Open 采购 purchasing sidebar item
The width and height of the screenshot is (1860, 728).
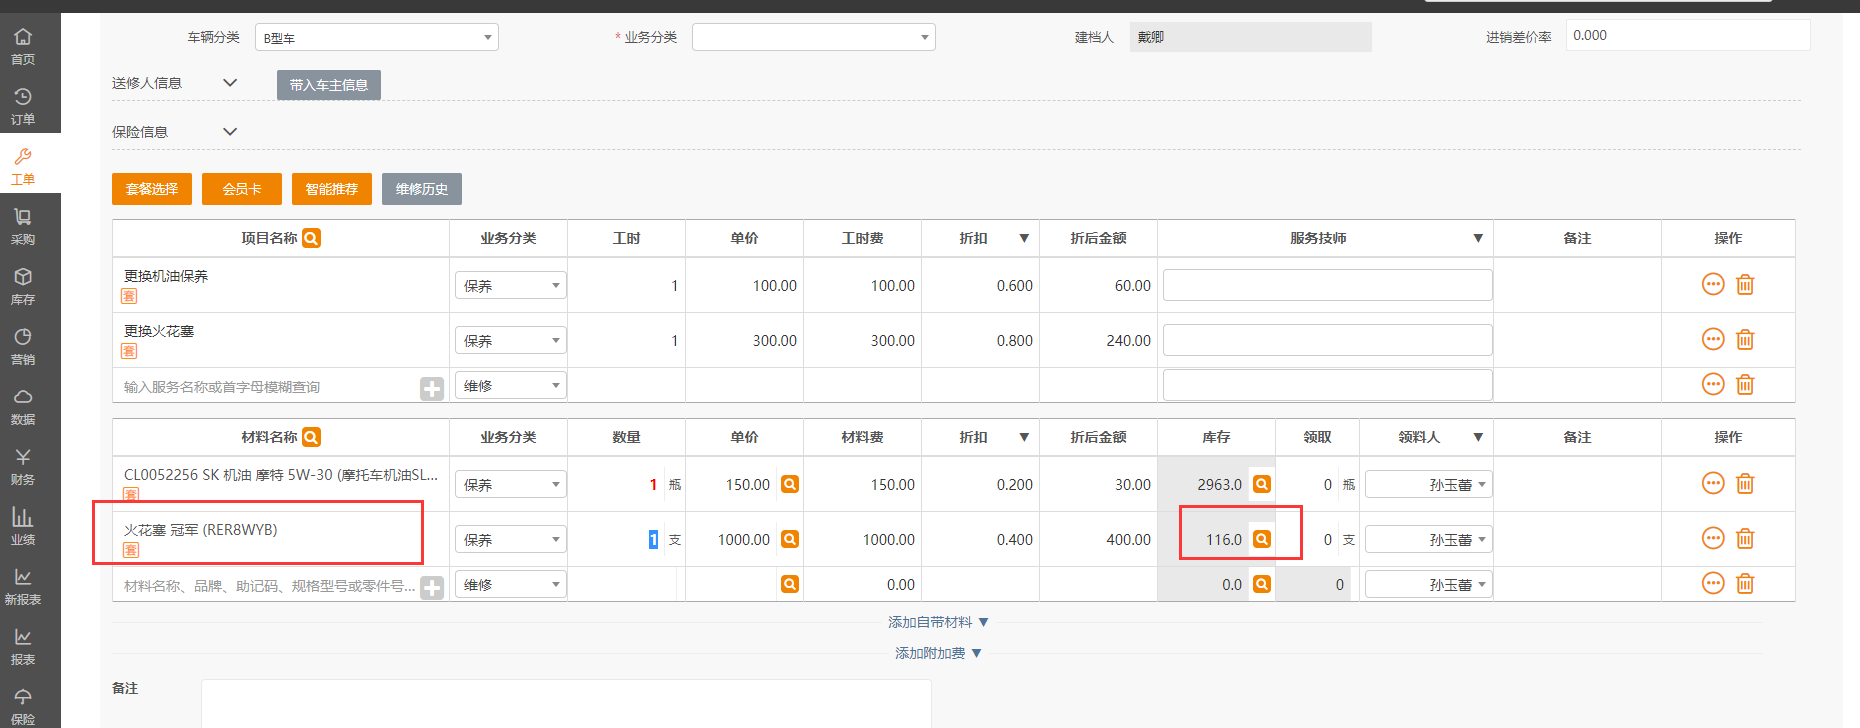point(23,226)
